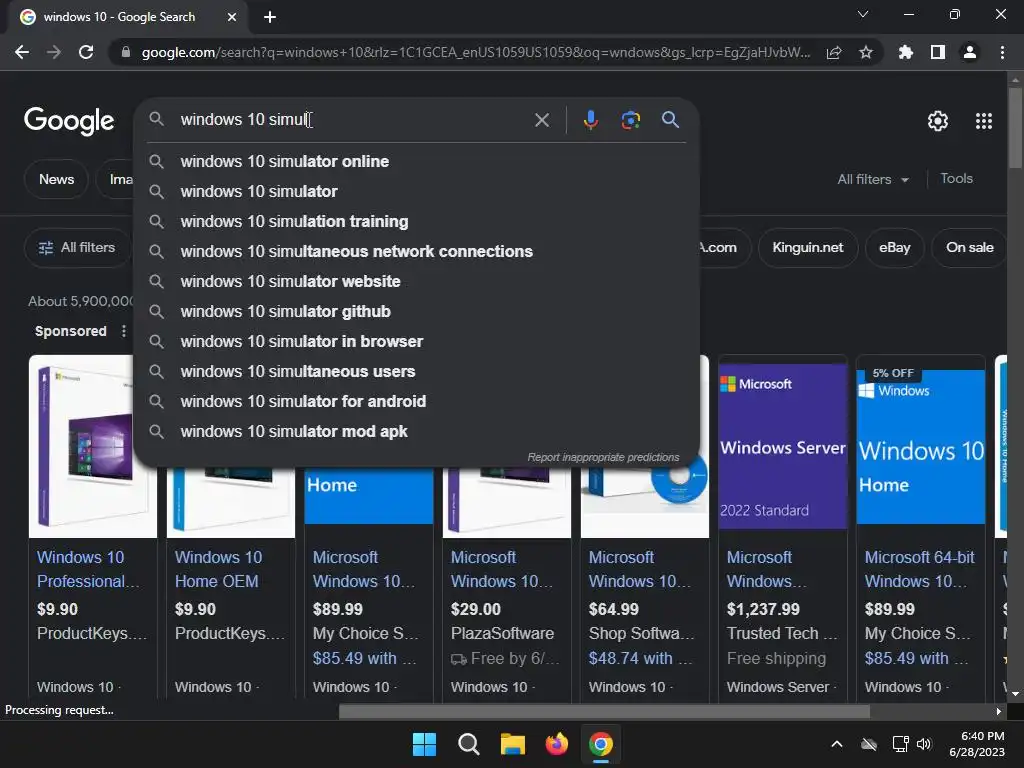Start voice search with microphone icon

pyautogui.click(x=591, y=120)
